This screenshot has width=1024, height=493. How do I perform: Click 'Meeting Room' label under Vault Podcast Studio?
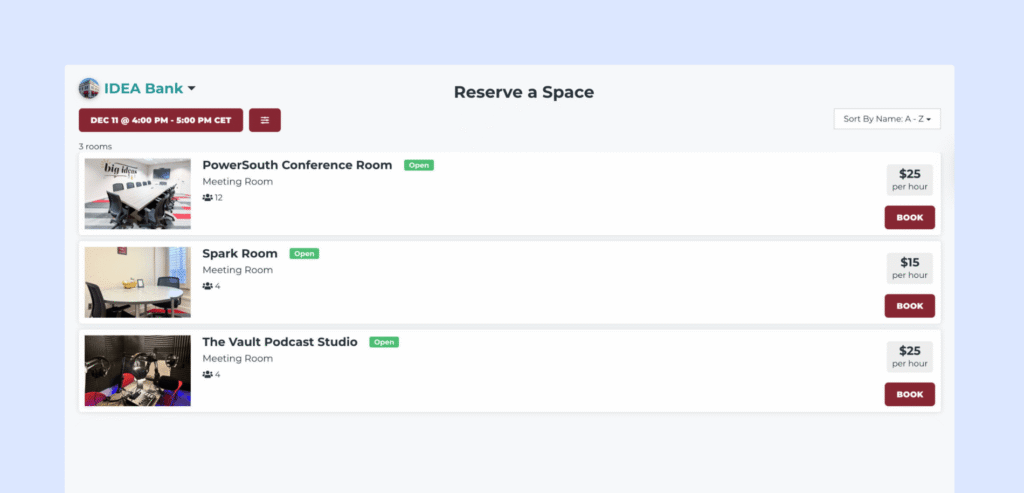(238, 358)
